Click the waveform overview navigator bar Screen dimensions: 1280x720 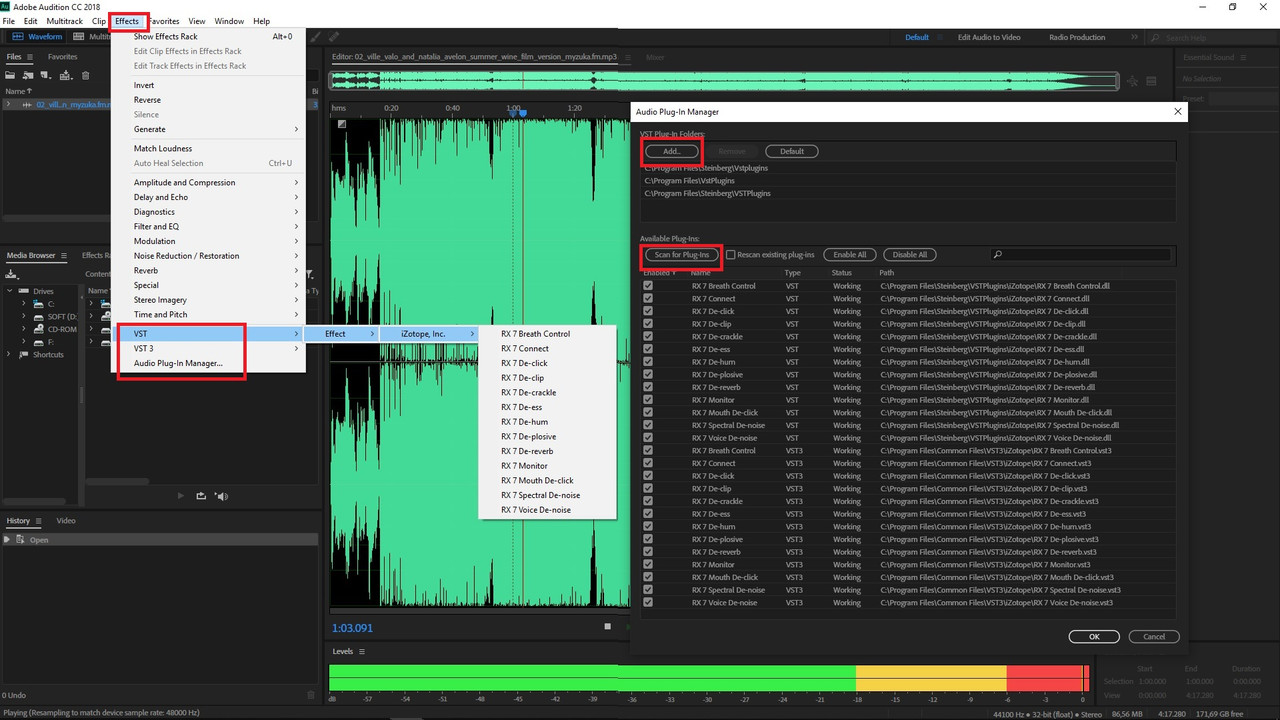pos(723,80)
